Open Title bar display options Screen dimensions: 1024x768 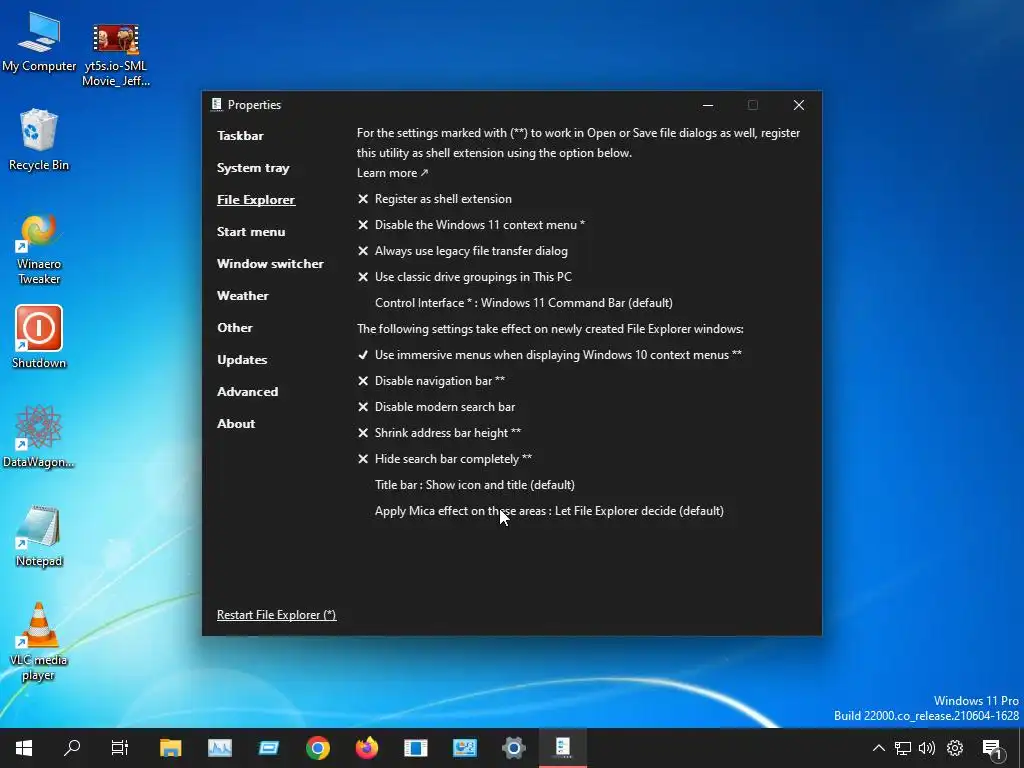(x=475, y=485)
